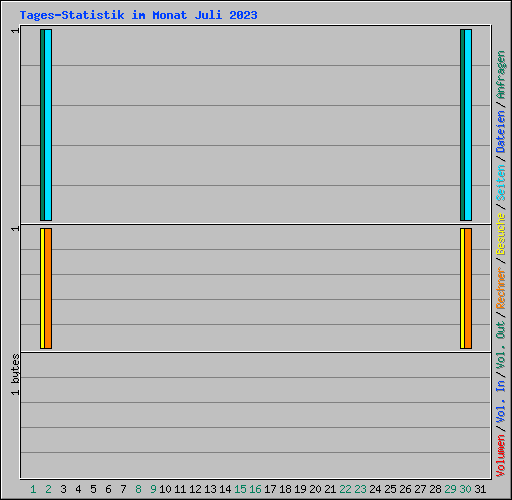Click day 15 on the x-axis
The width and height of the screenshot is (512, 500).
[x=240, y=489]
